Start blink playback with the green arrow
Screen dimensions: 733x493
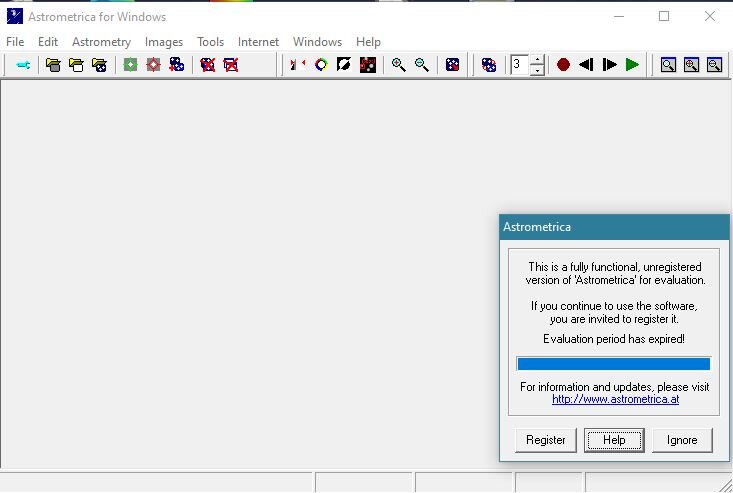tap(632, 65)
